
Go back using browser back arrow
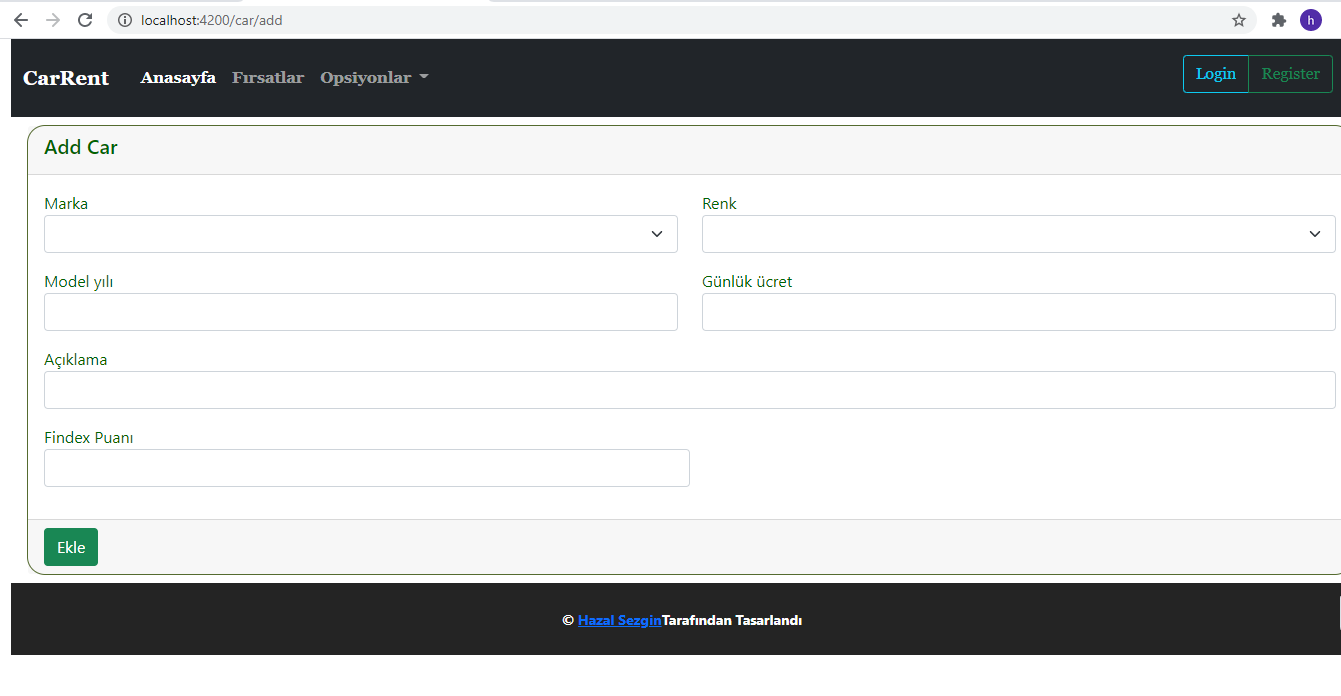point(21,20)
